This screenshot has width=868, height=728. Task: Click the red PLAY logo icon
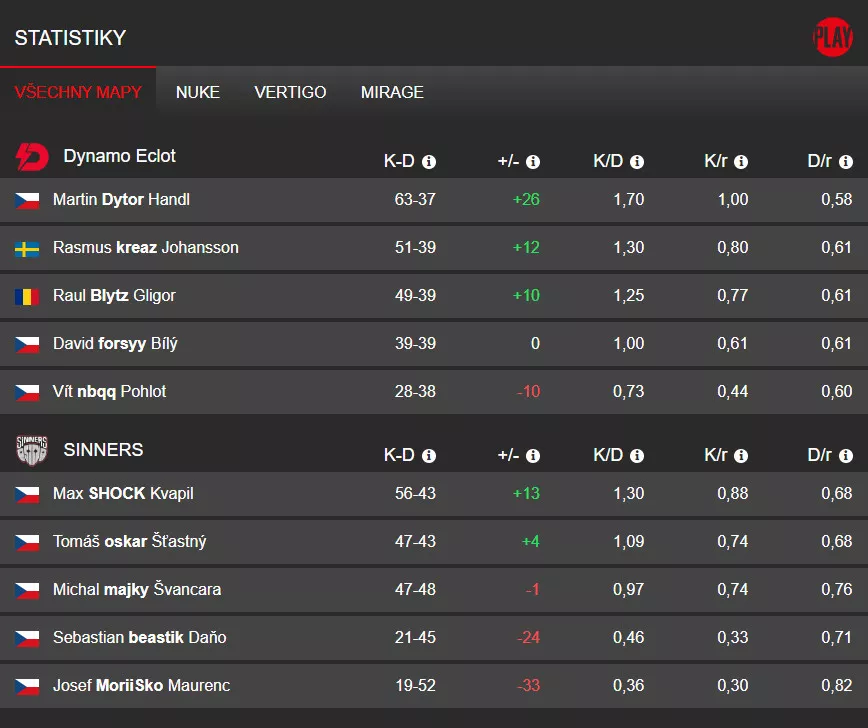832,38
